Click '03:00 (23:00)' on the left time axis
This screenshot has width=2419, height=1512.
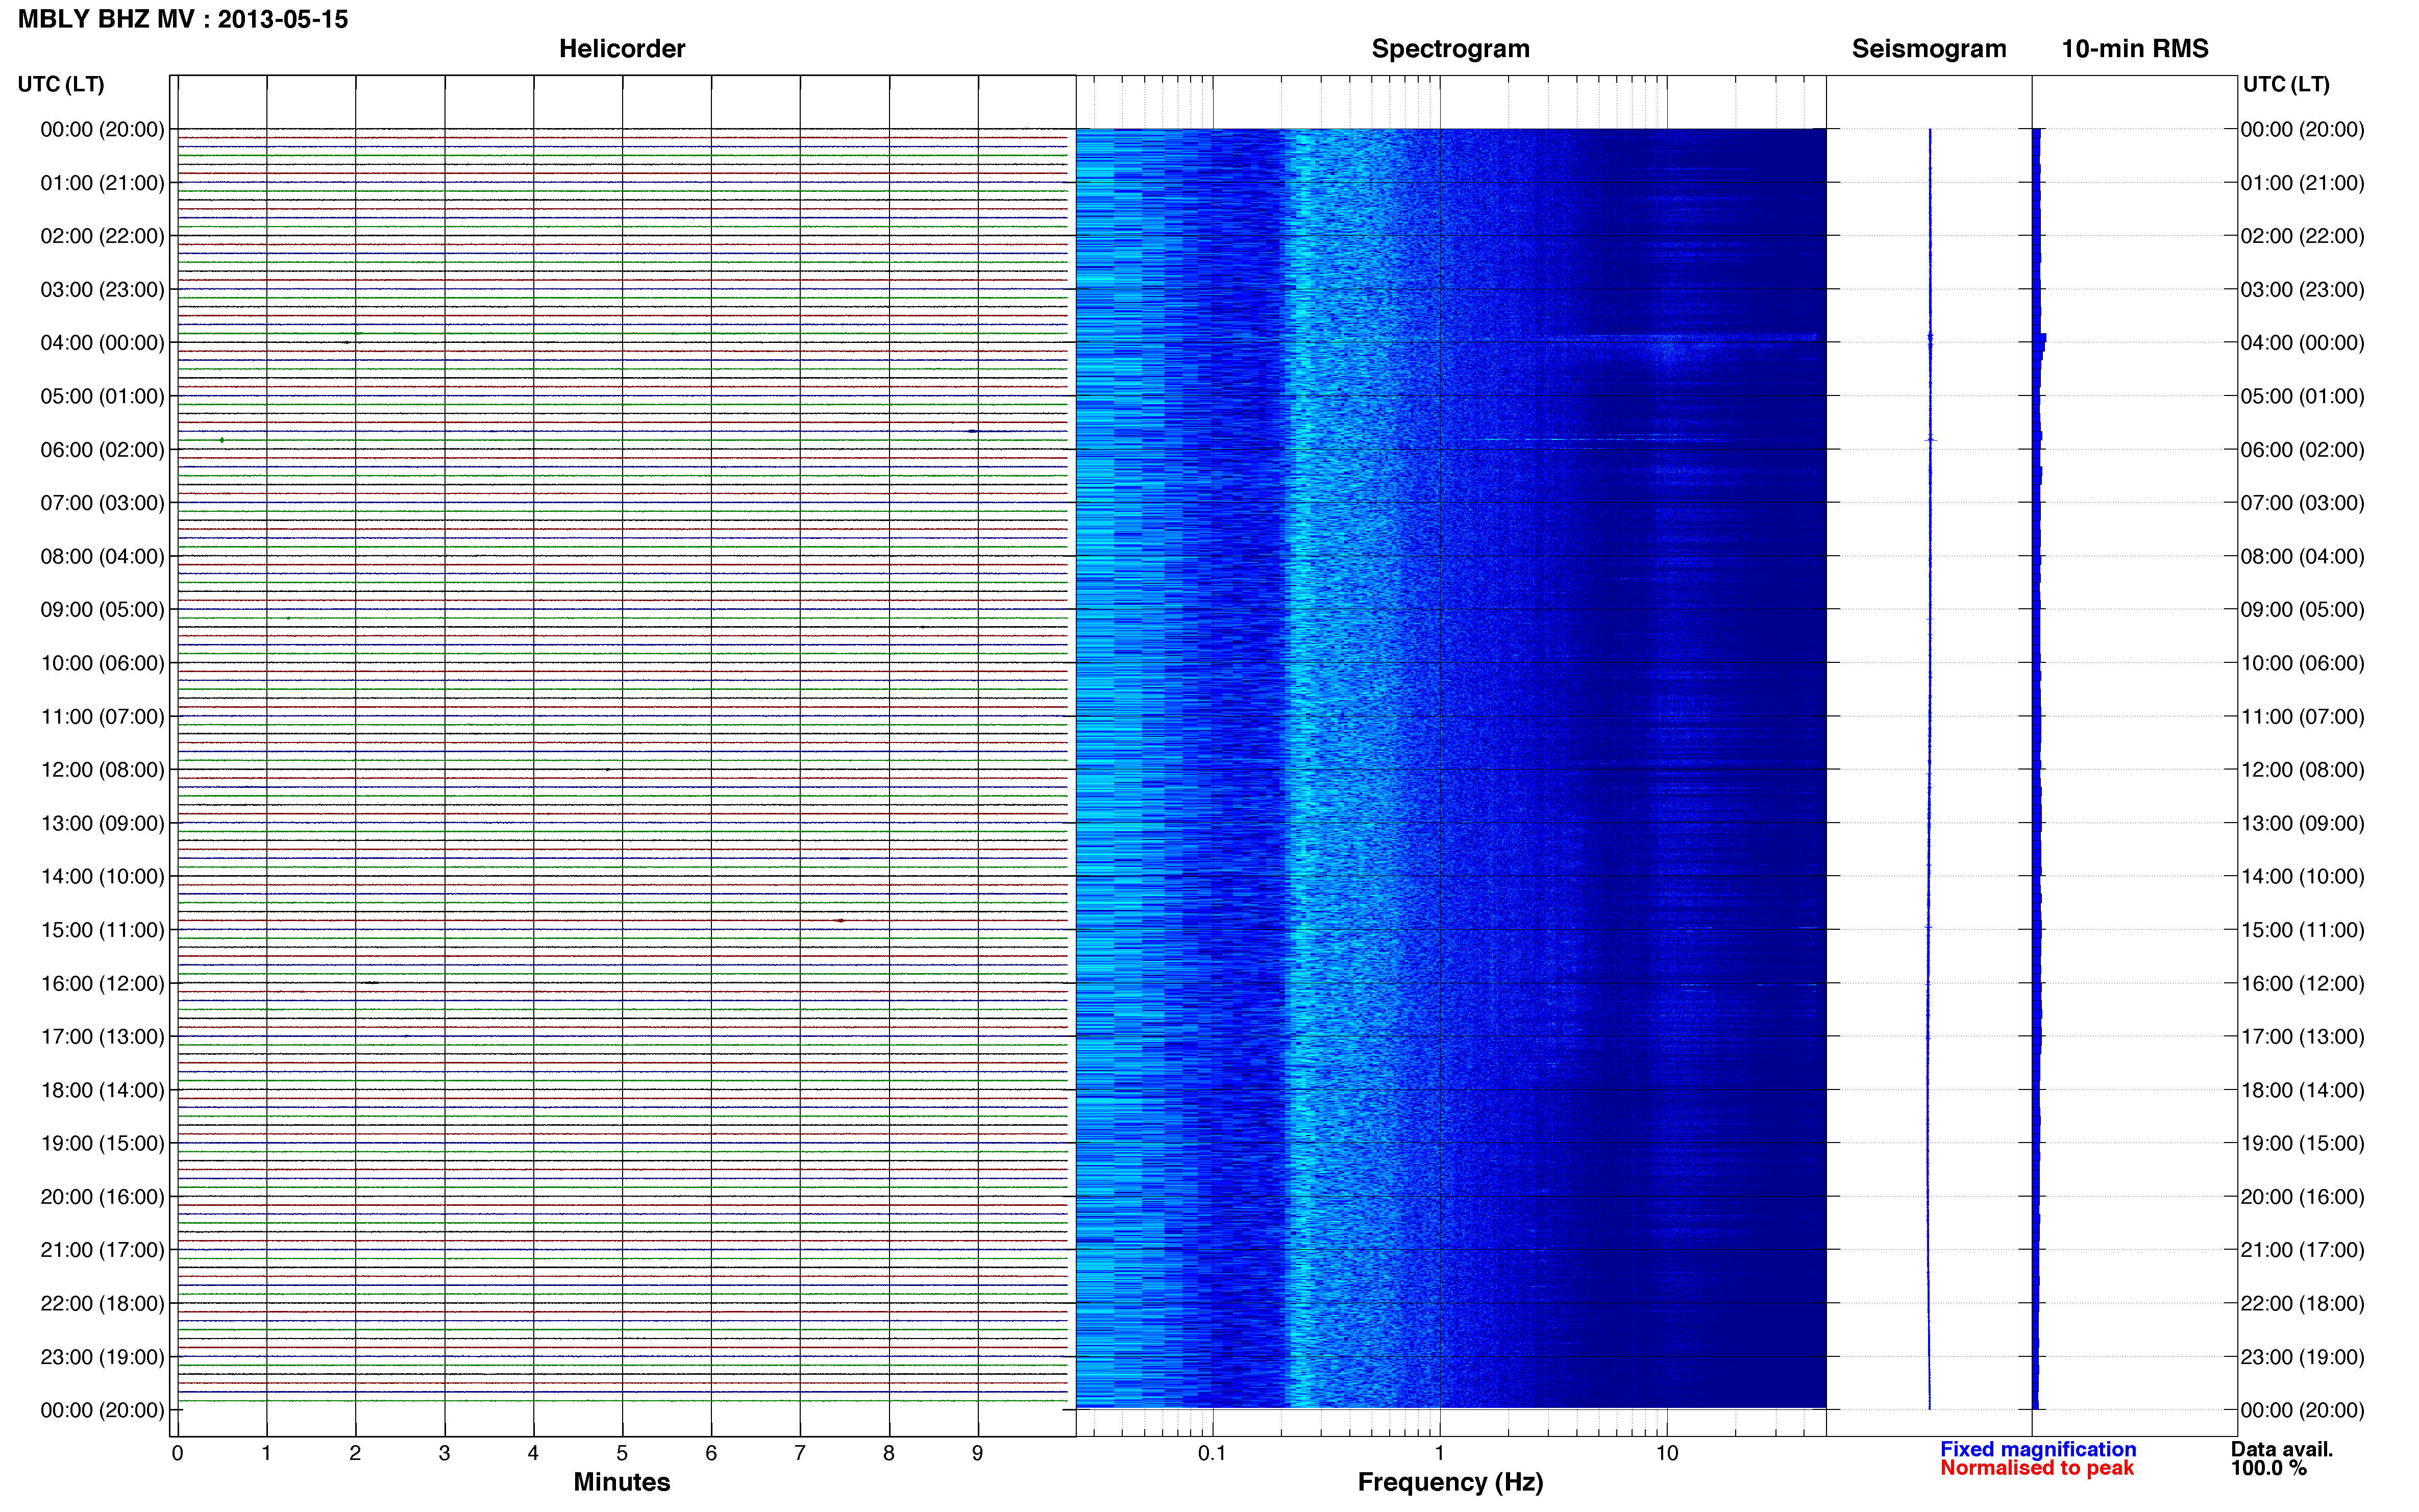(x=102, y=290)
